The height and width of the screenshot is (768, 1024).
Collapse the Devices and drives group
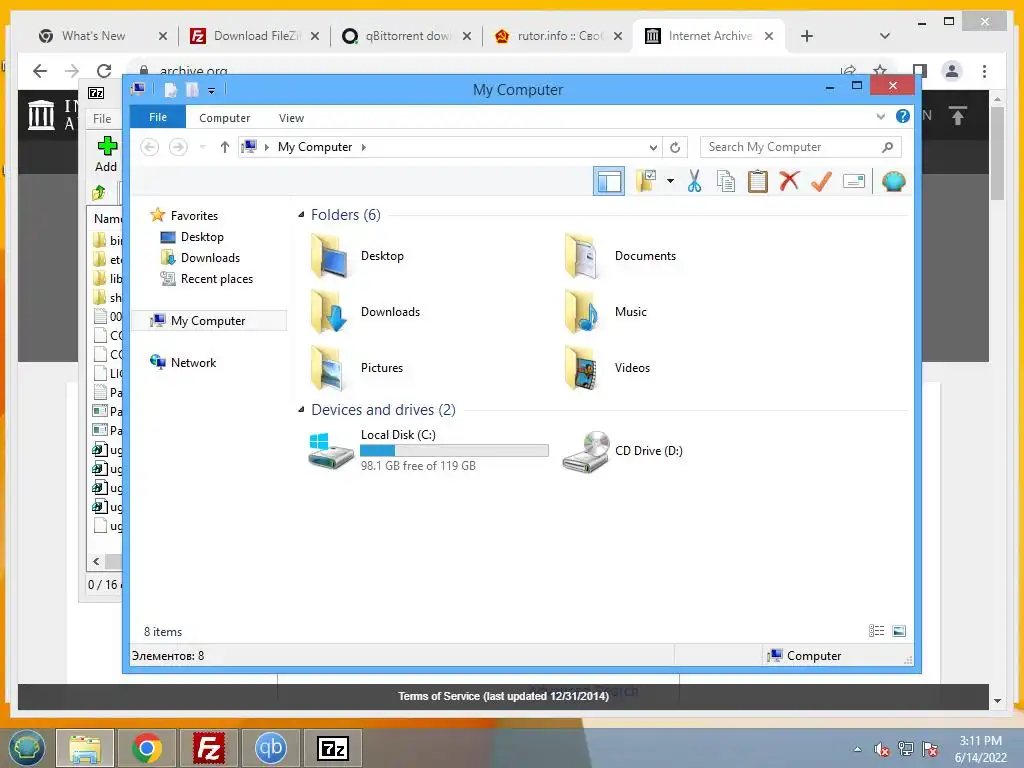click(x=301, y=409)
